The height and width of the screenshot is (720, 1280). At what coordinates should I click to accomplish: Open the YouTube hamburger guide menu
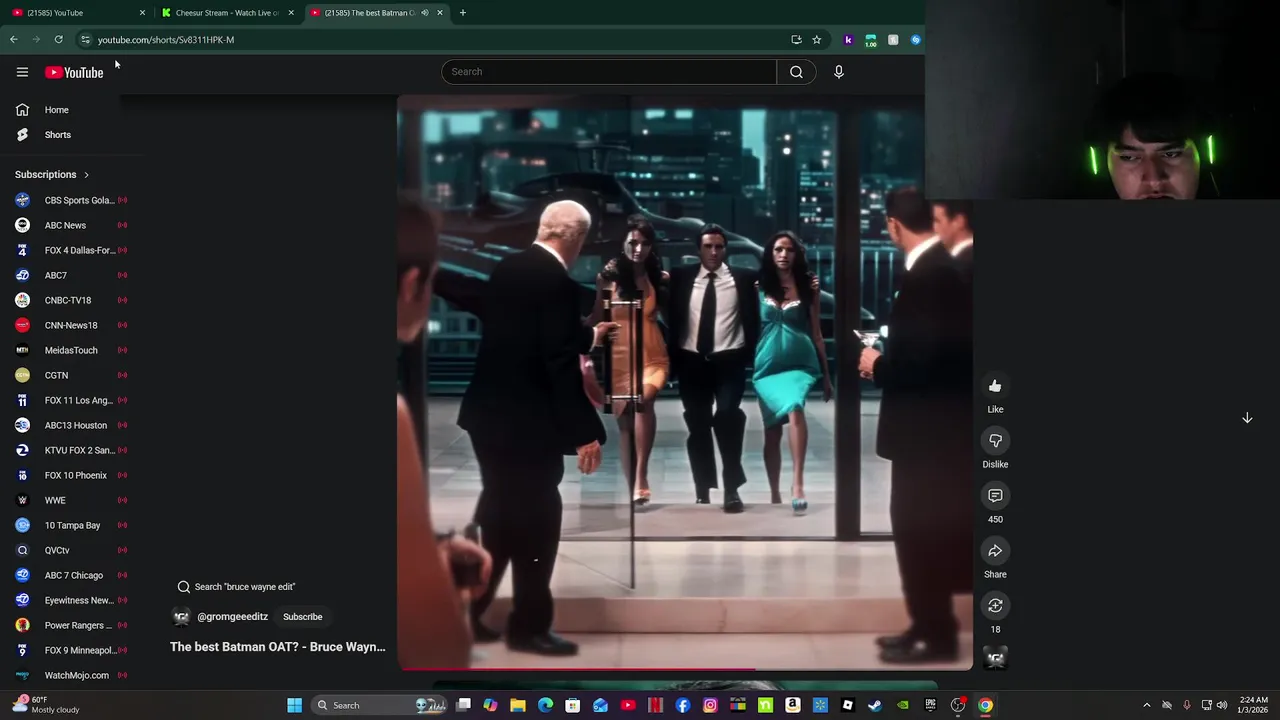point(22,72)
